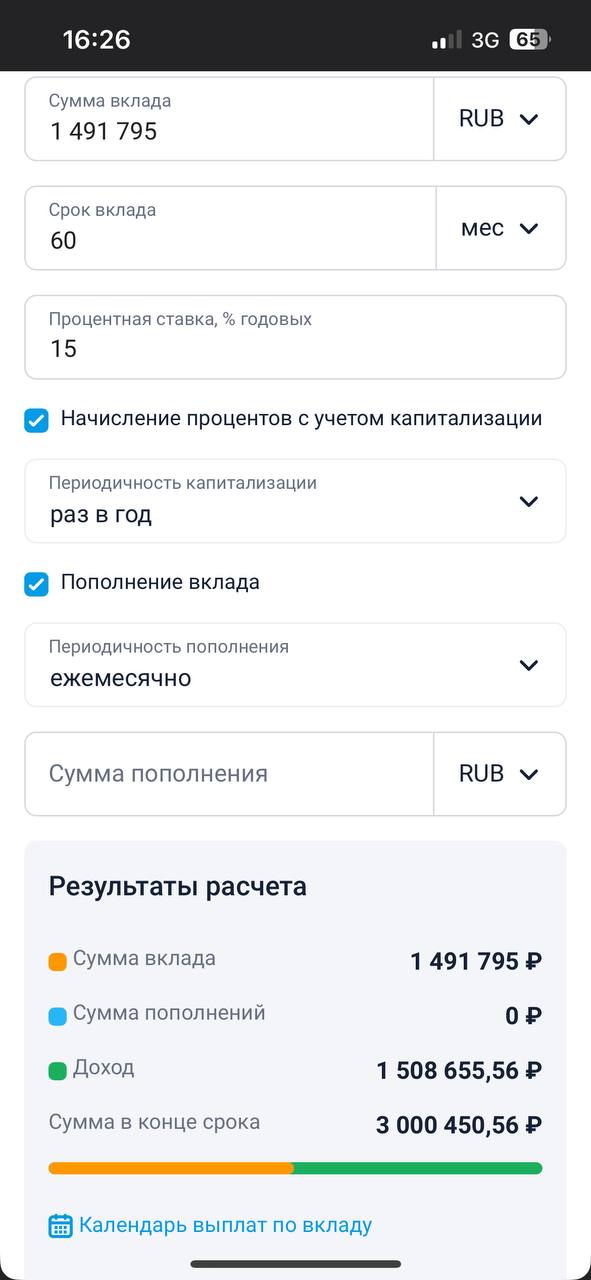Tap the orange deposit amount legend square

58,962
